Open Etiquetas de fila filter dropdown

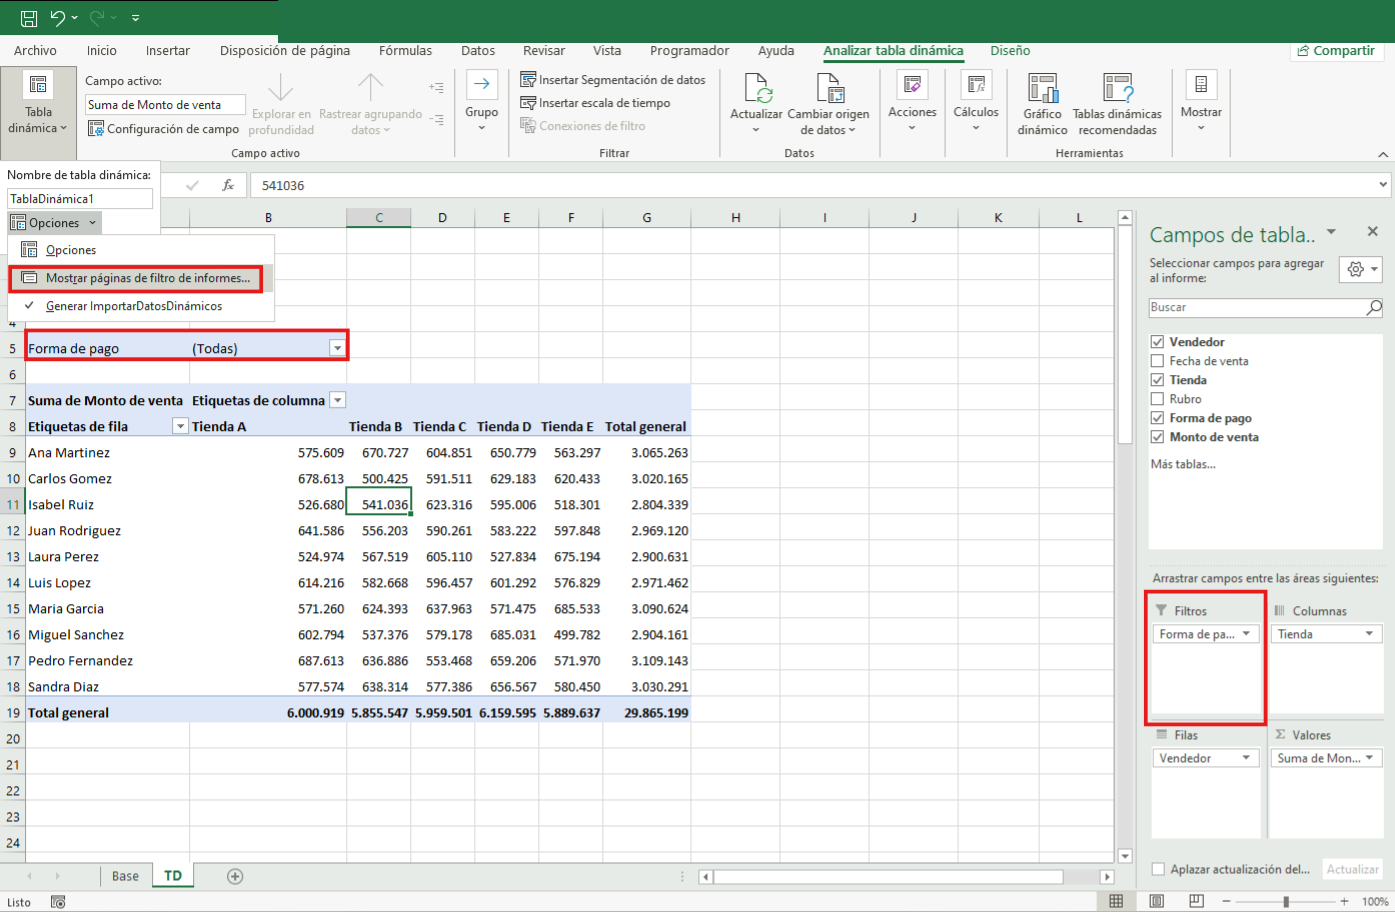[x=181, y=426]
